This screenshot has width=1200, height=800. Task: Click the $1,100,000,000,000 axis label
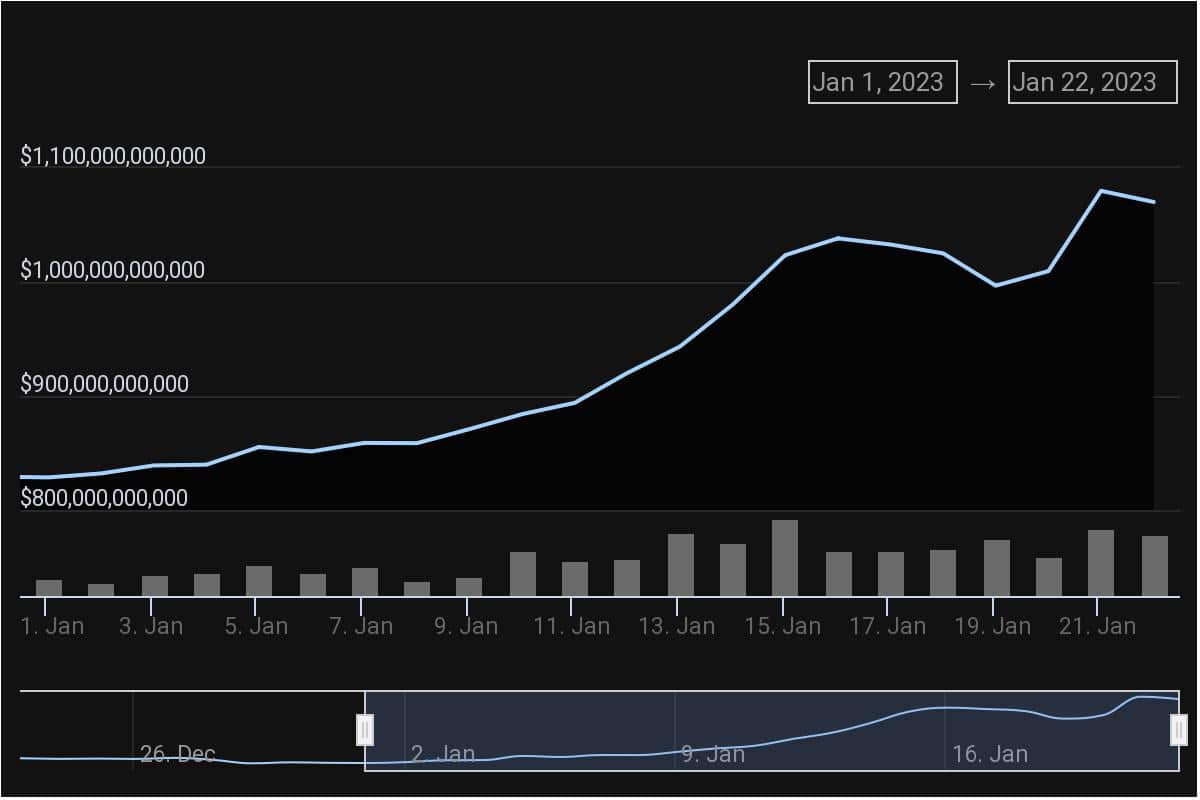[x=113, y=156]
